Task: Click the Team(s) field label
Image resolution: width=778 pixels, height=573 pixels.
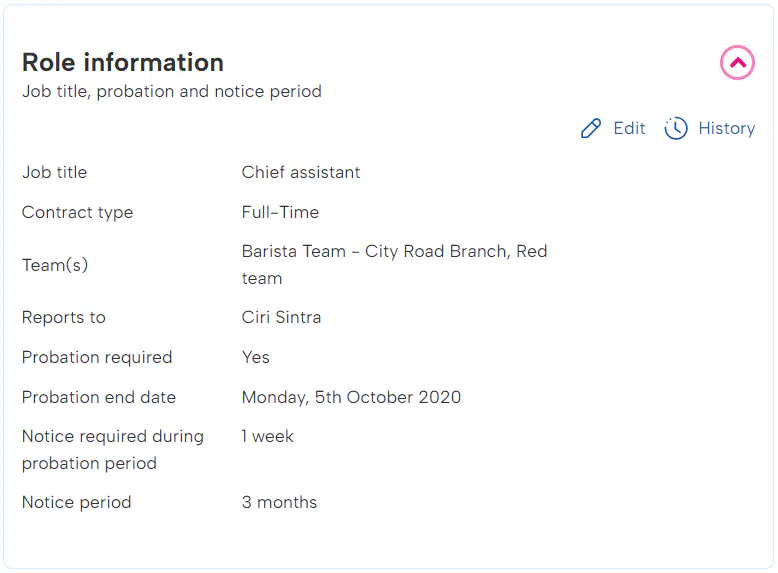Action: [55, 265]
